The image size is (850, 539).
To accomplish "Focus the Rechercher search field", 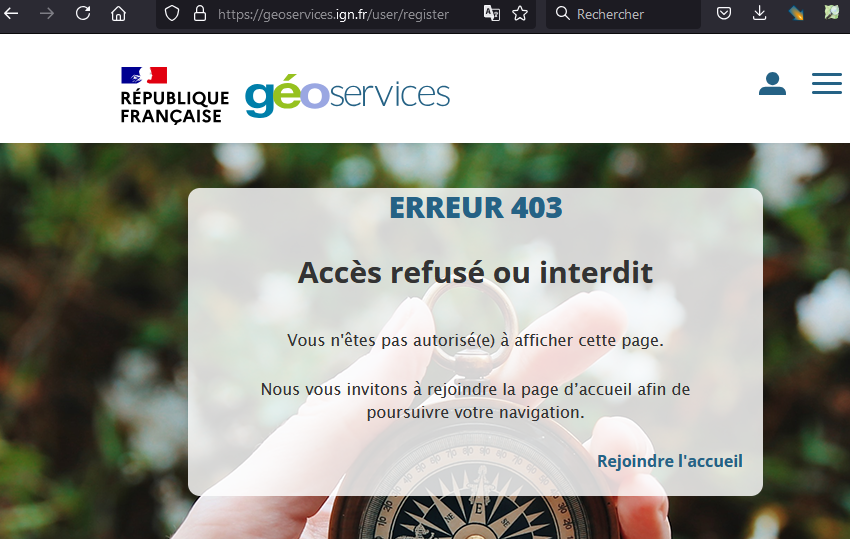I will click(623, 14).
